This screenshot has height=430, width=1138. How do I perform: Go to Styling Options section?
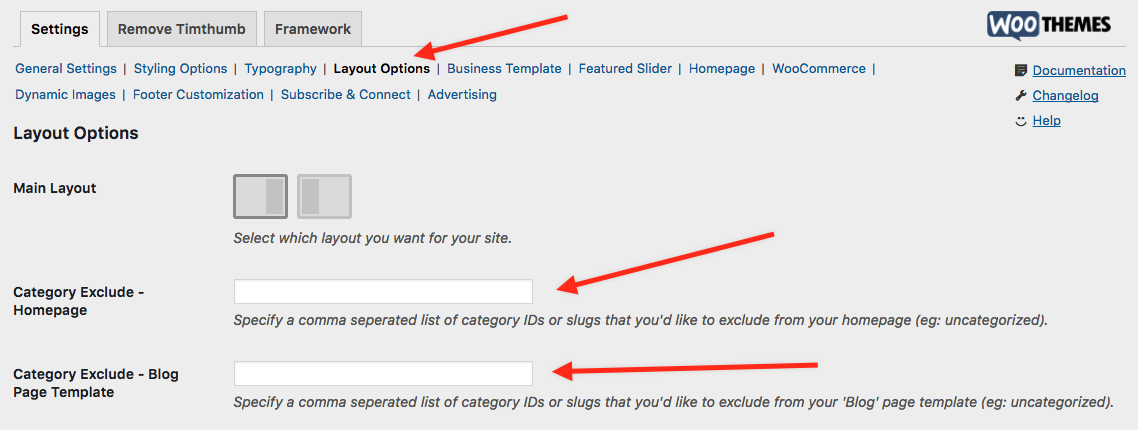181,69
